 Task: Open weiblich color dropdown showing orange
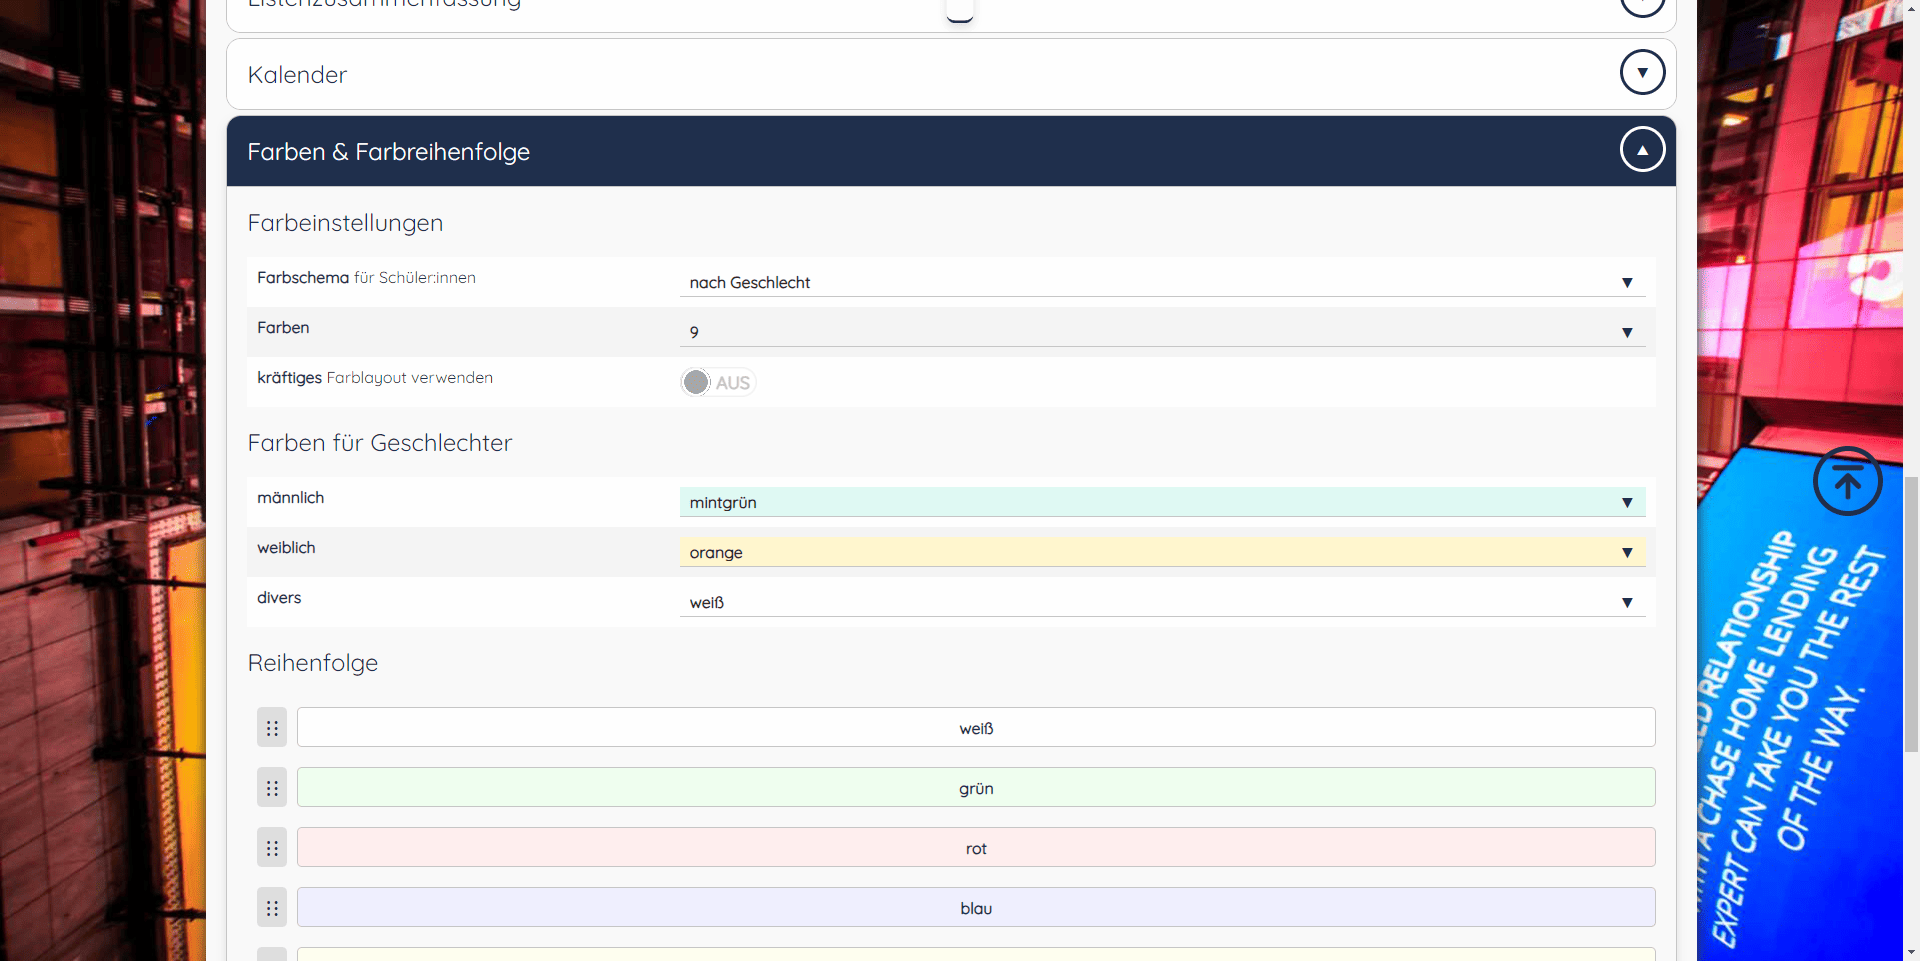1162,552
